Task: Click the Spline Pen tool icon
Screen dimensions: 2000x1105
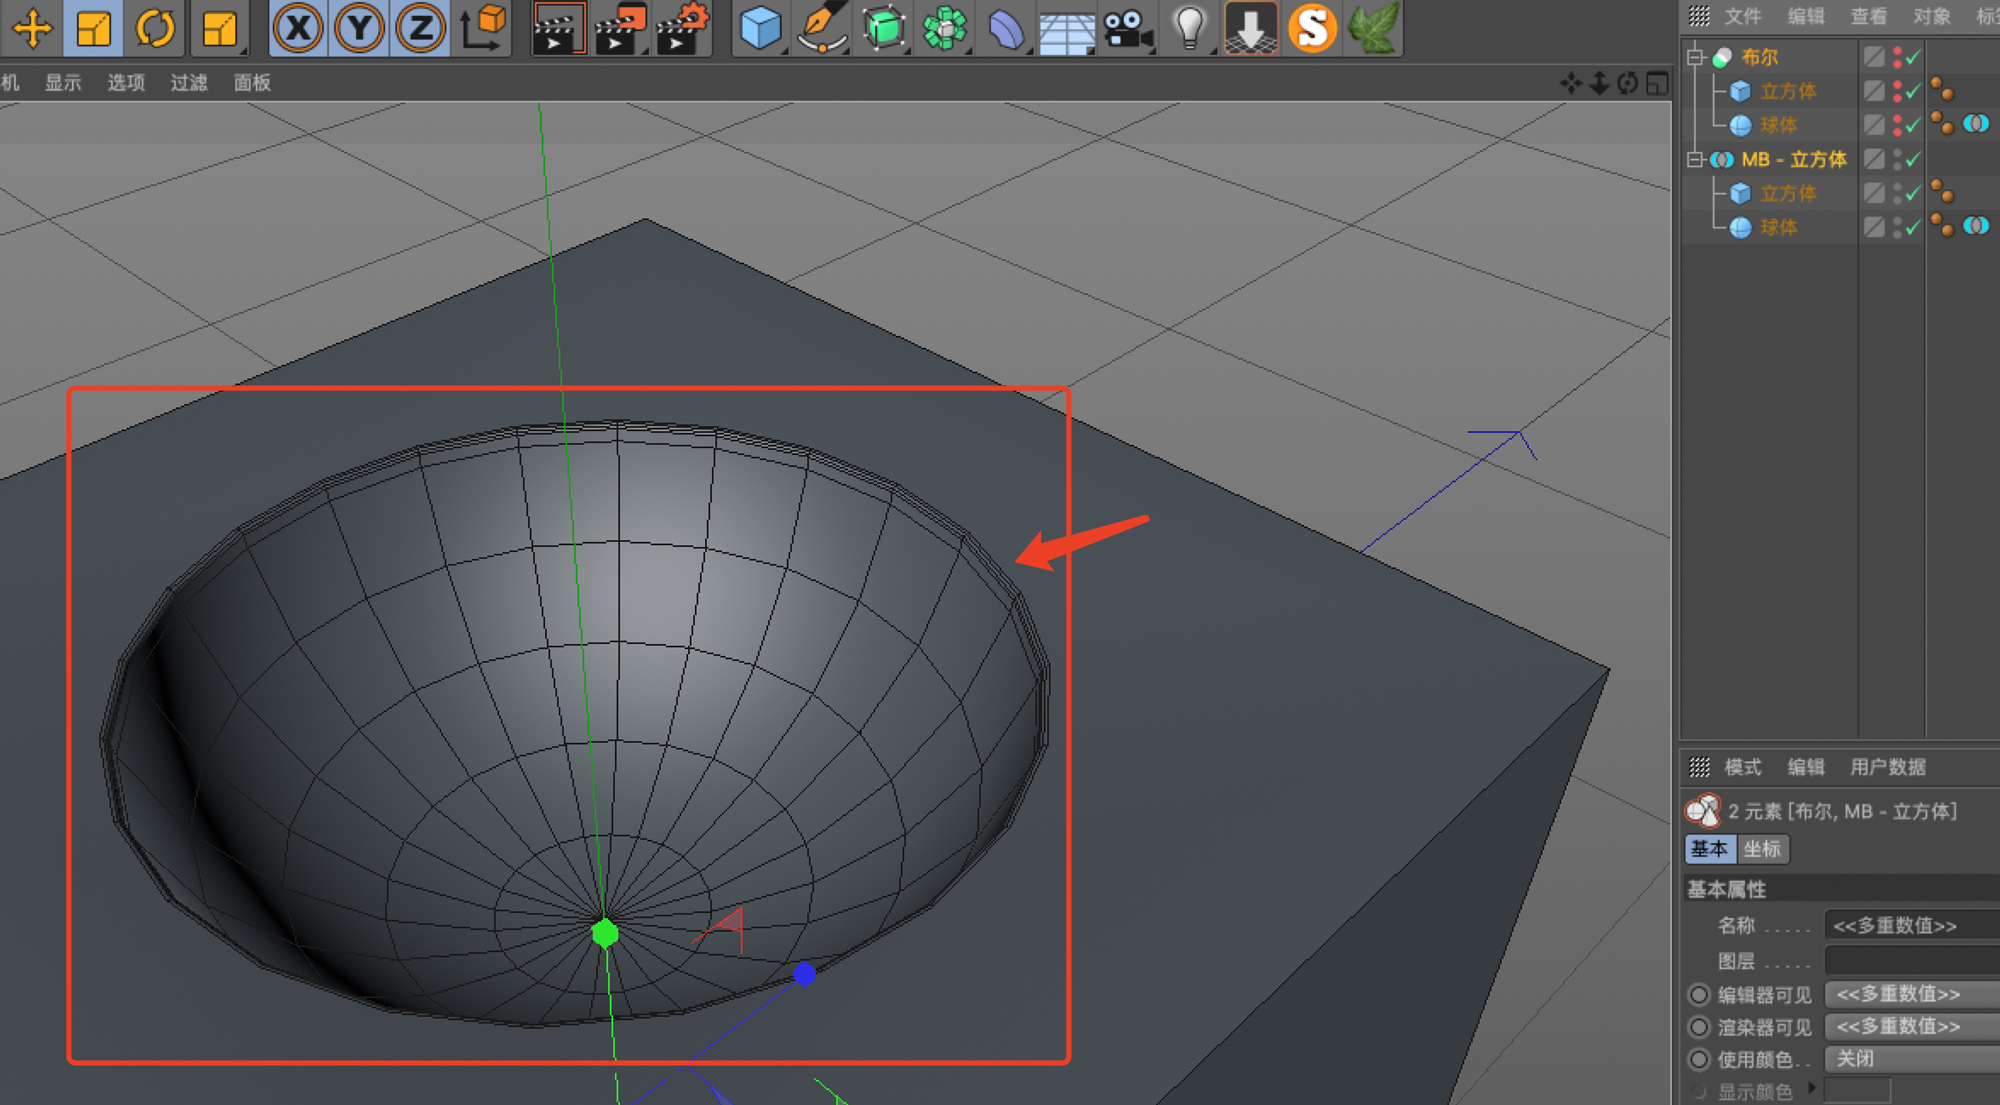Action: (x=822, y=27)
